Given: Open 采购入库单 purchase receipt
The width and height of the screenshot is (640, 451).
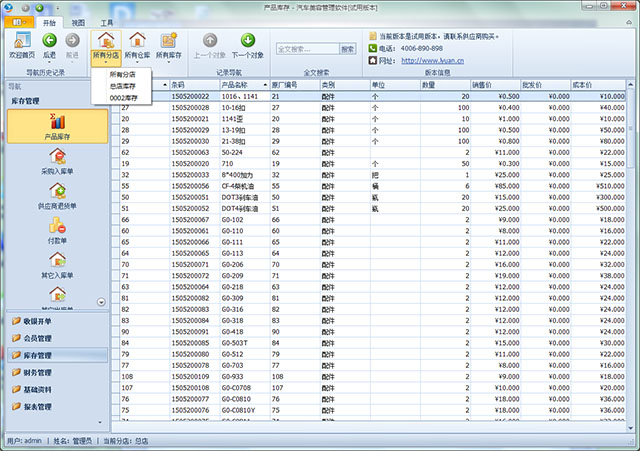Looking at the screenshot, I should point(58,162).
